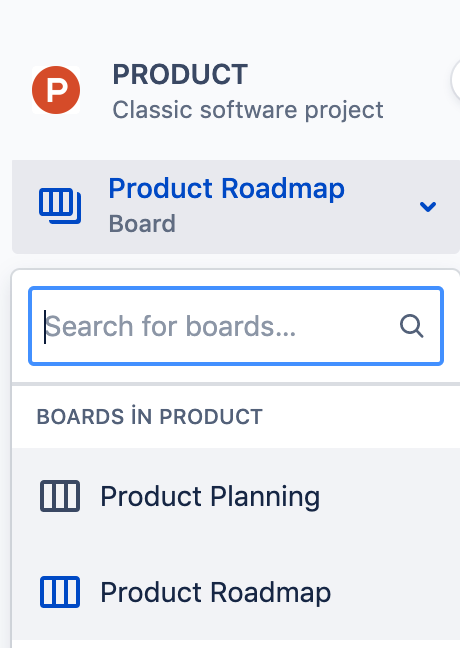Click blue Product Roadmap title in switcher
460x648 pixels.
pyautogui.click(x=226, y=188)
